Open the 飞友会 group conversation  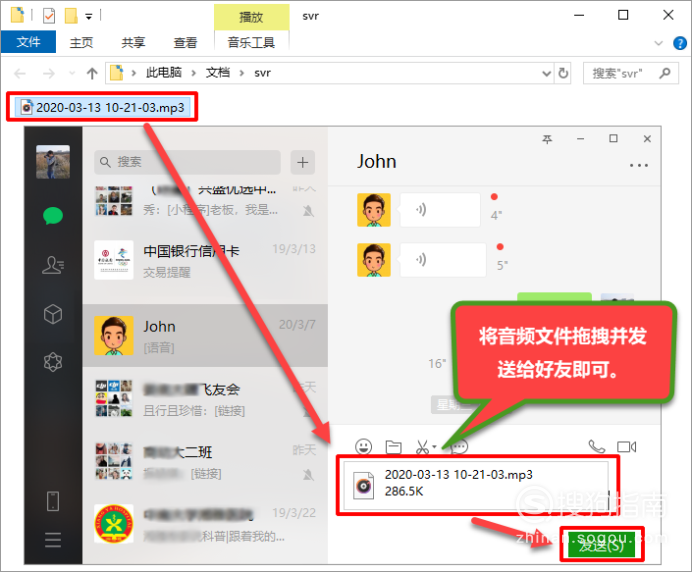point(205,399)
